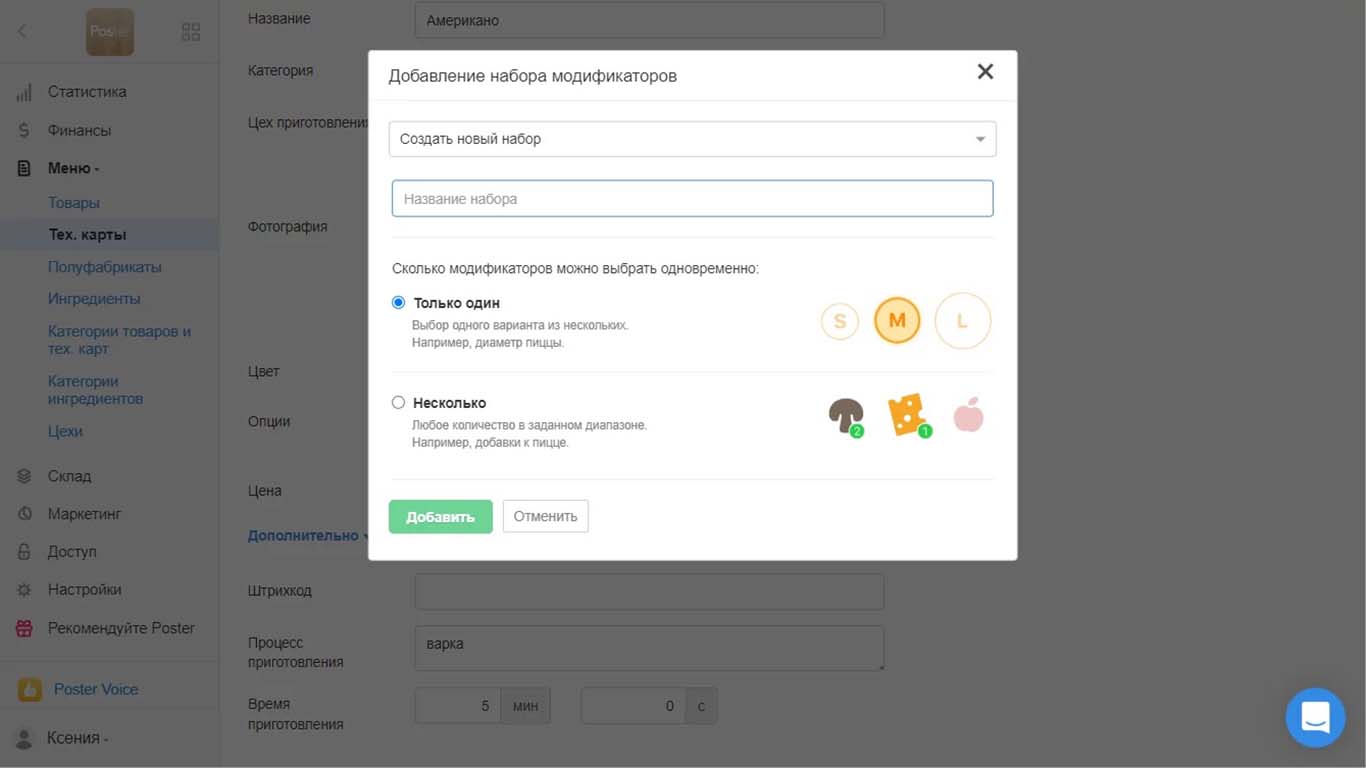Click the Штрихкод input field
Image resolution: width=1366 pixels, height=768 pixels.
[x=649, y=591]
